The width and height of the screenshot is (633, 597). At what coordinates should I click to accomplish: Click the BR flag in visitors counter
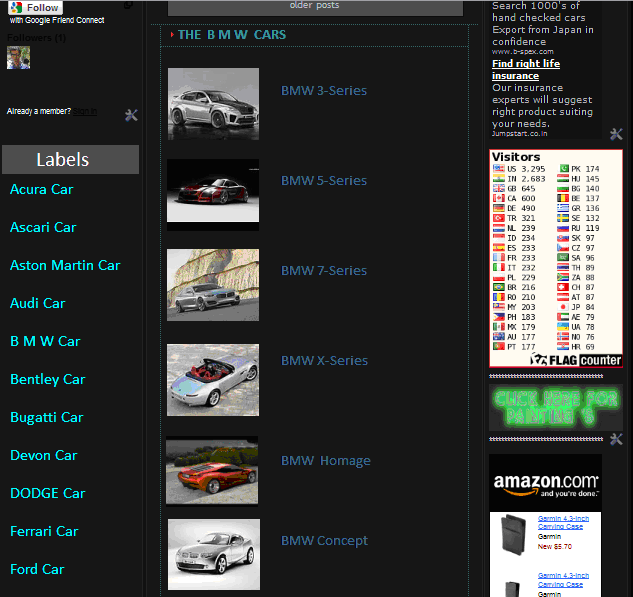coord(499,287)
